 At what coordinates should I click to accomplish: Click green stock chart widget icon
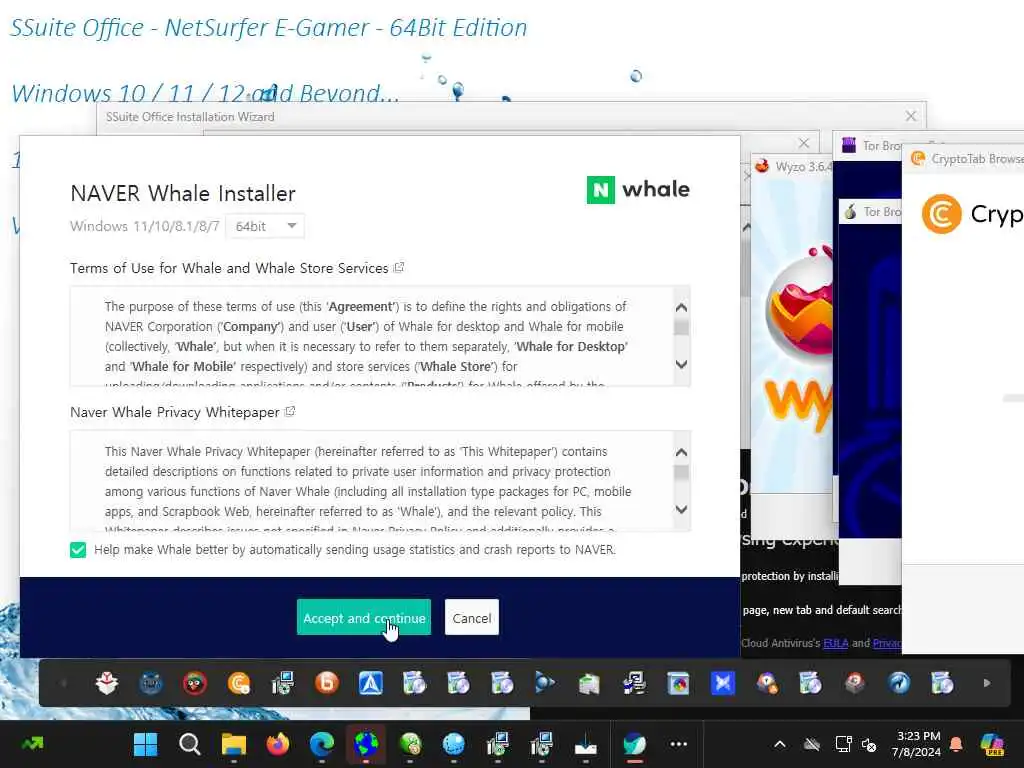[32, 743]
